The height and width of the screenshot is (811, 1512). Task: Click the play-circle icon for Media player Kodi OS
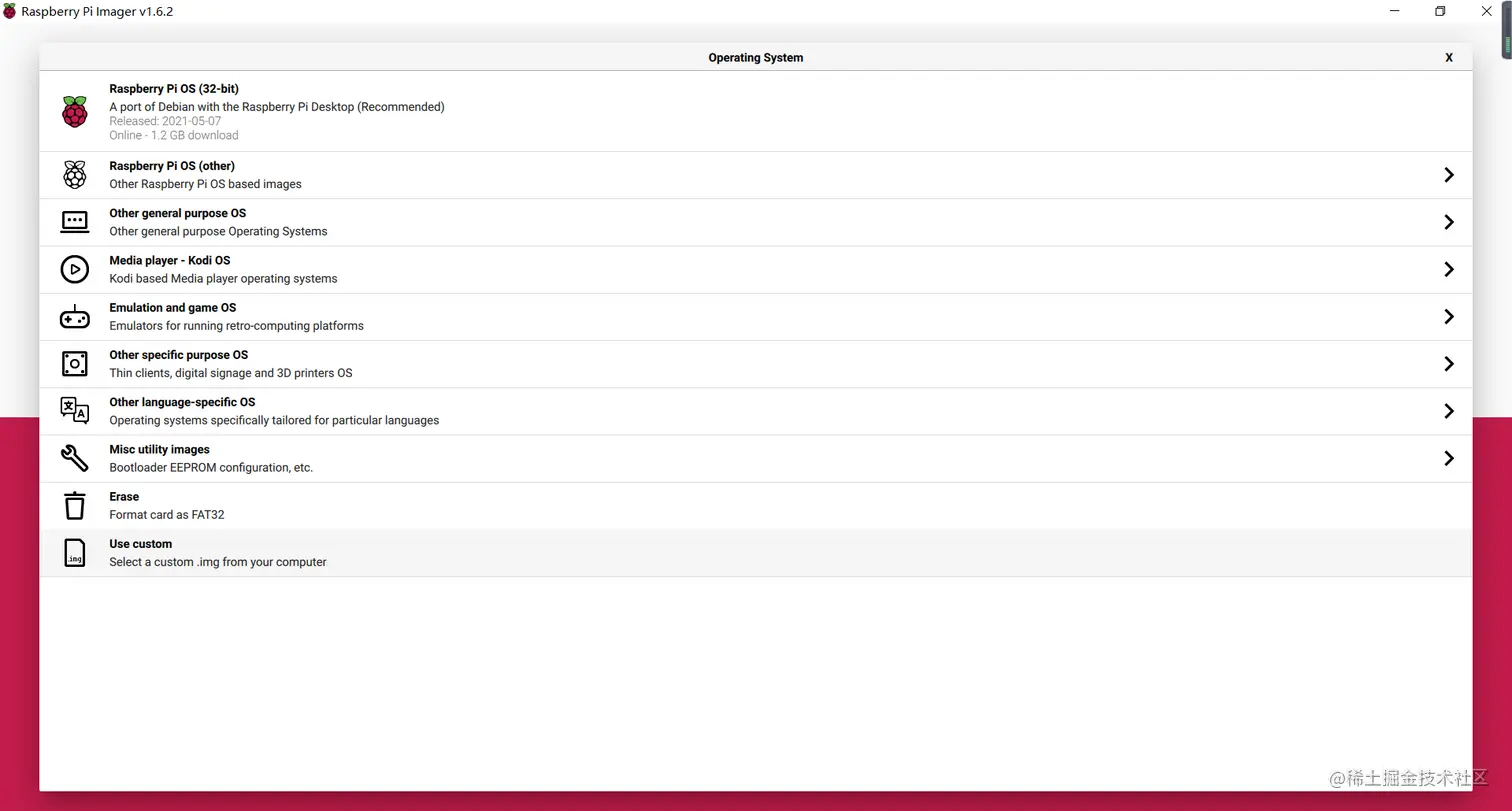(74, 269)
